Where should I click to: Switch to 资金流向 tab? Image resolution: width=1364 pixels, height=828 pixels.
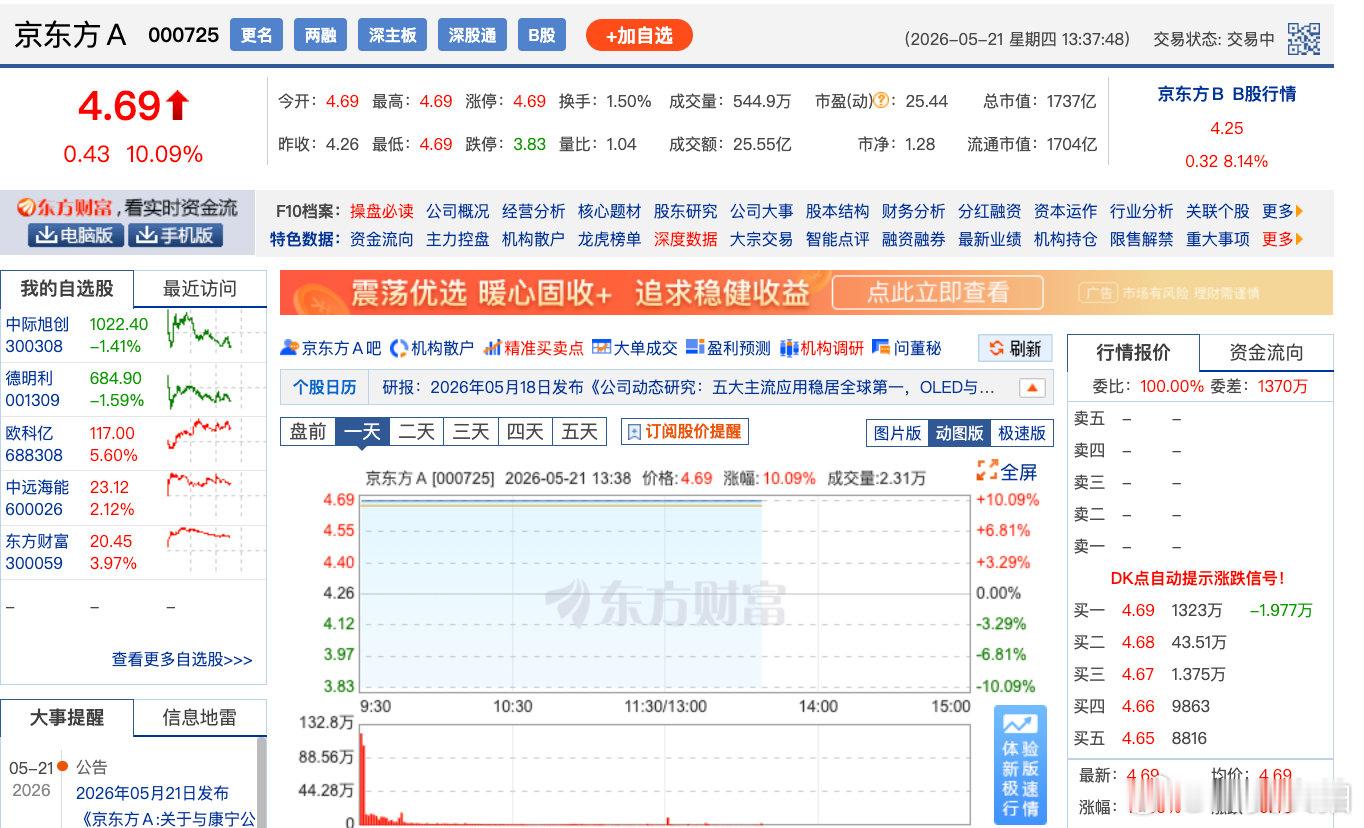(x=1266, y=352)
